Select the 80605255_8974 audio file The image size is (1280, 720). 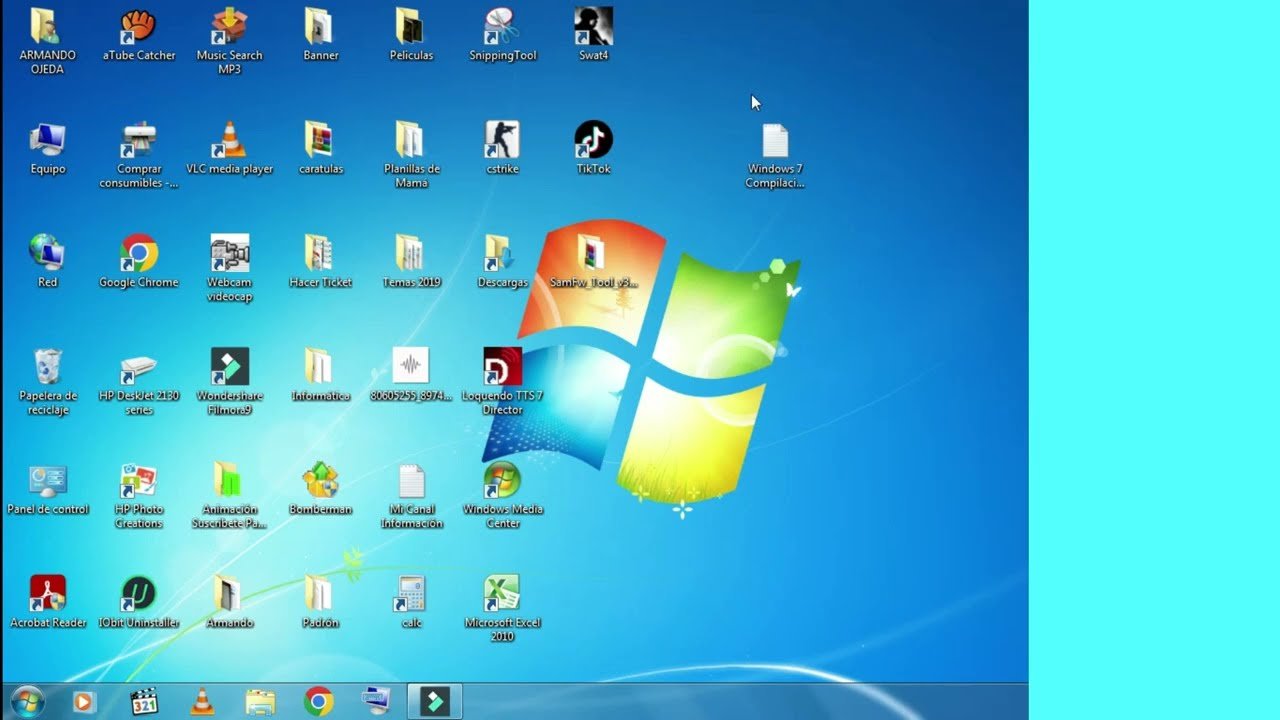point(411,375)
